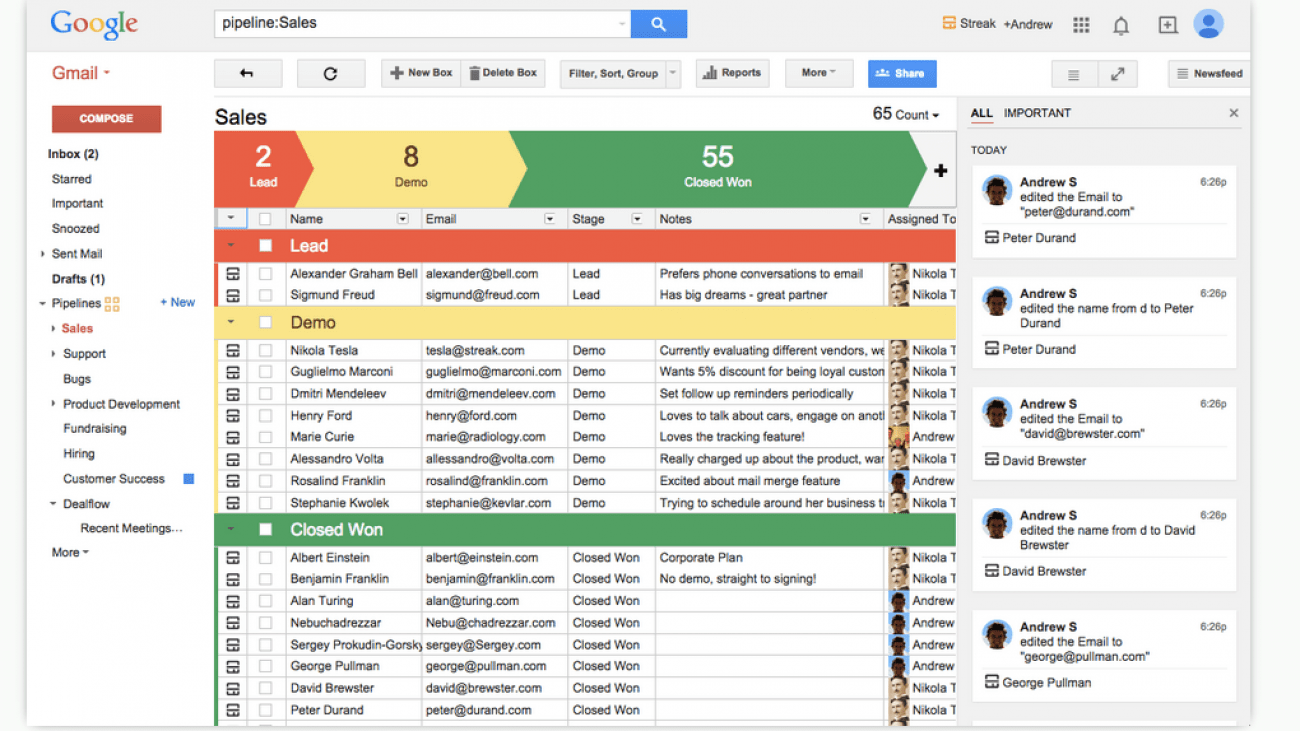Tick the checkbox beside Albert Einstein
Screen dimensions: 1300x731
tap(265, 557)
